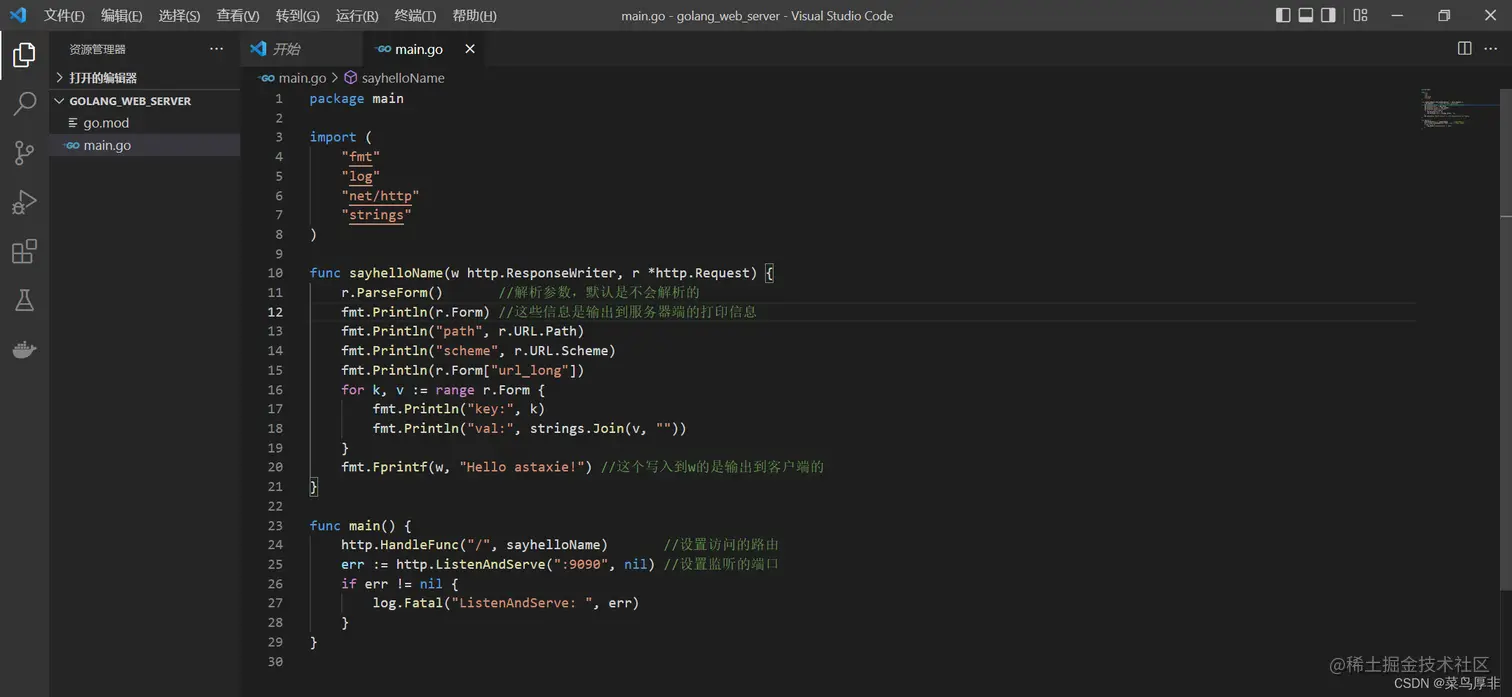This screenshot has width=1512, height=697.
Task: Select main.go in the file explorer
Action: [x=144, y=145]
